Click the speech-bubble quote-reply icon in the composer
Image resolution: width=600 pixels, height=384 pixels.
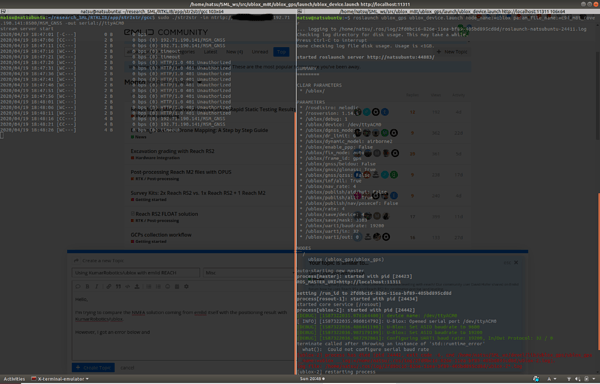click(78, 286)
